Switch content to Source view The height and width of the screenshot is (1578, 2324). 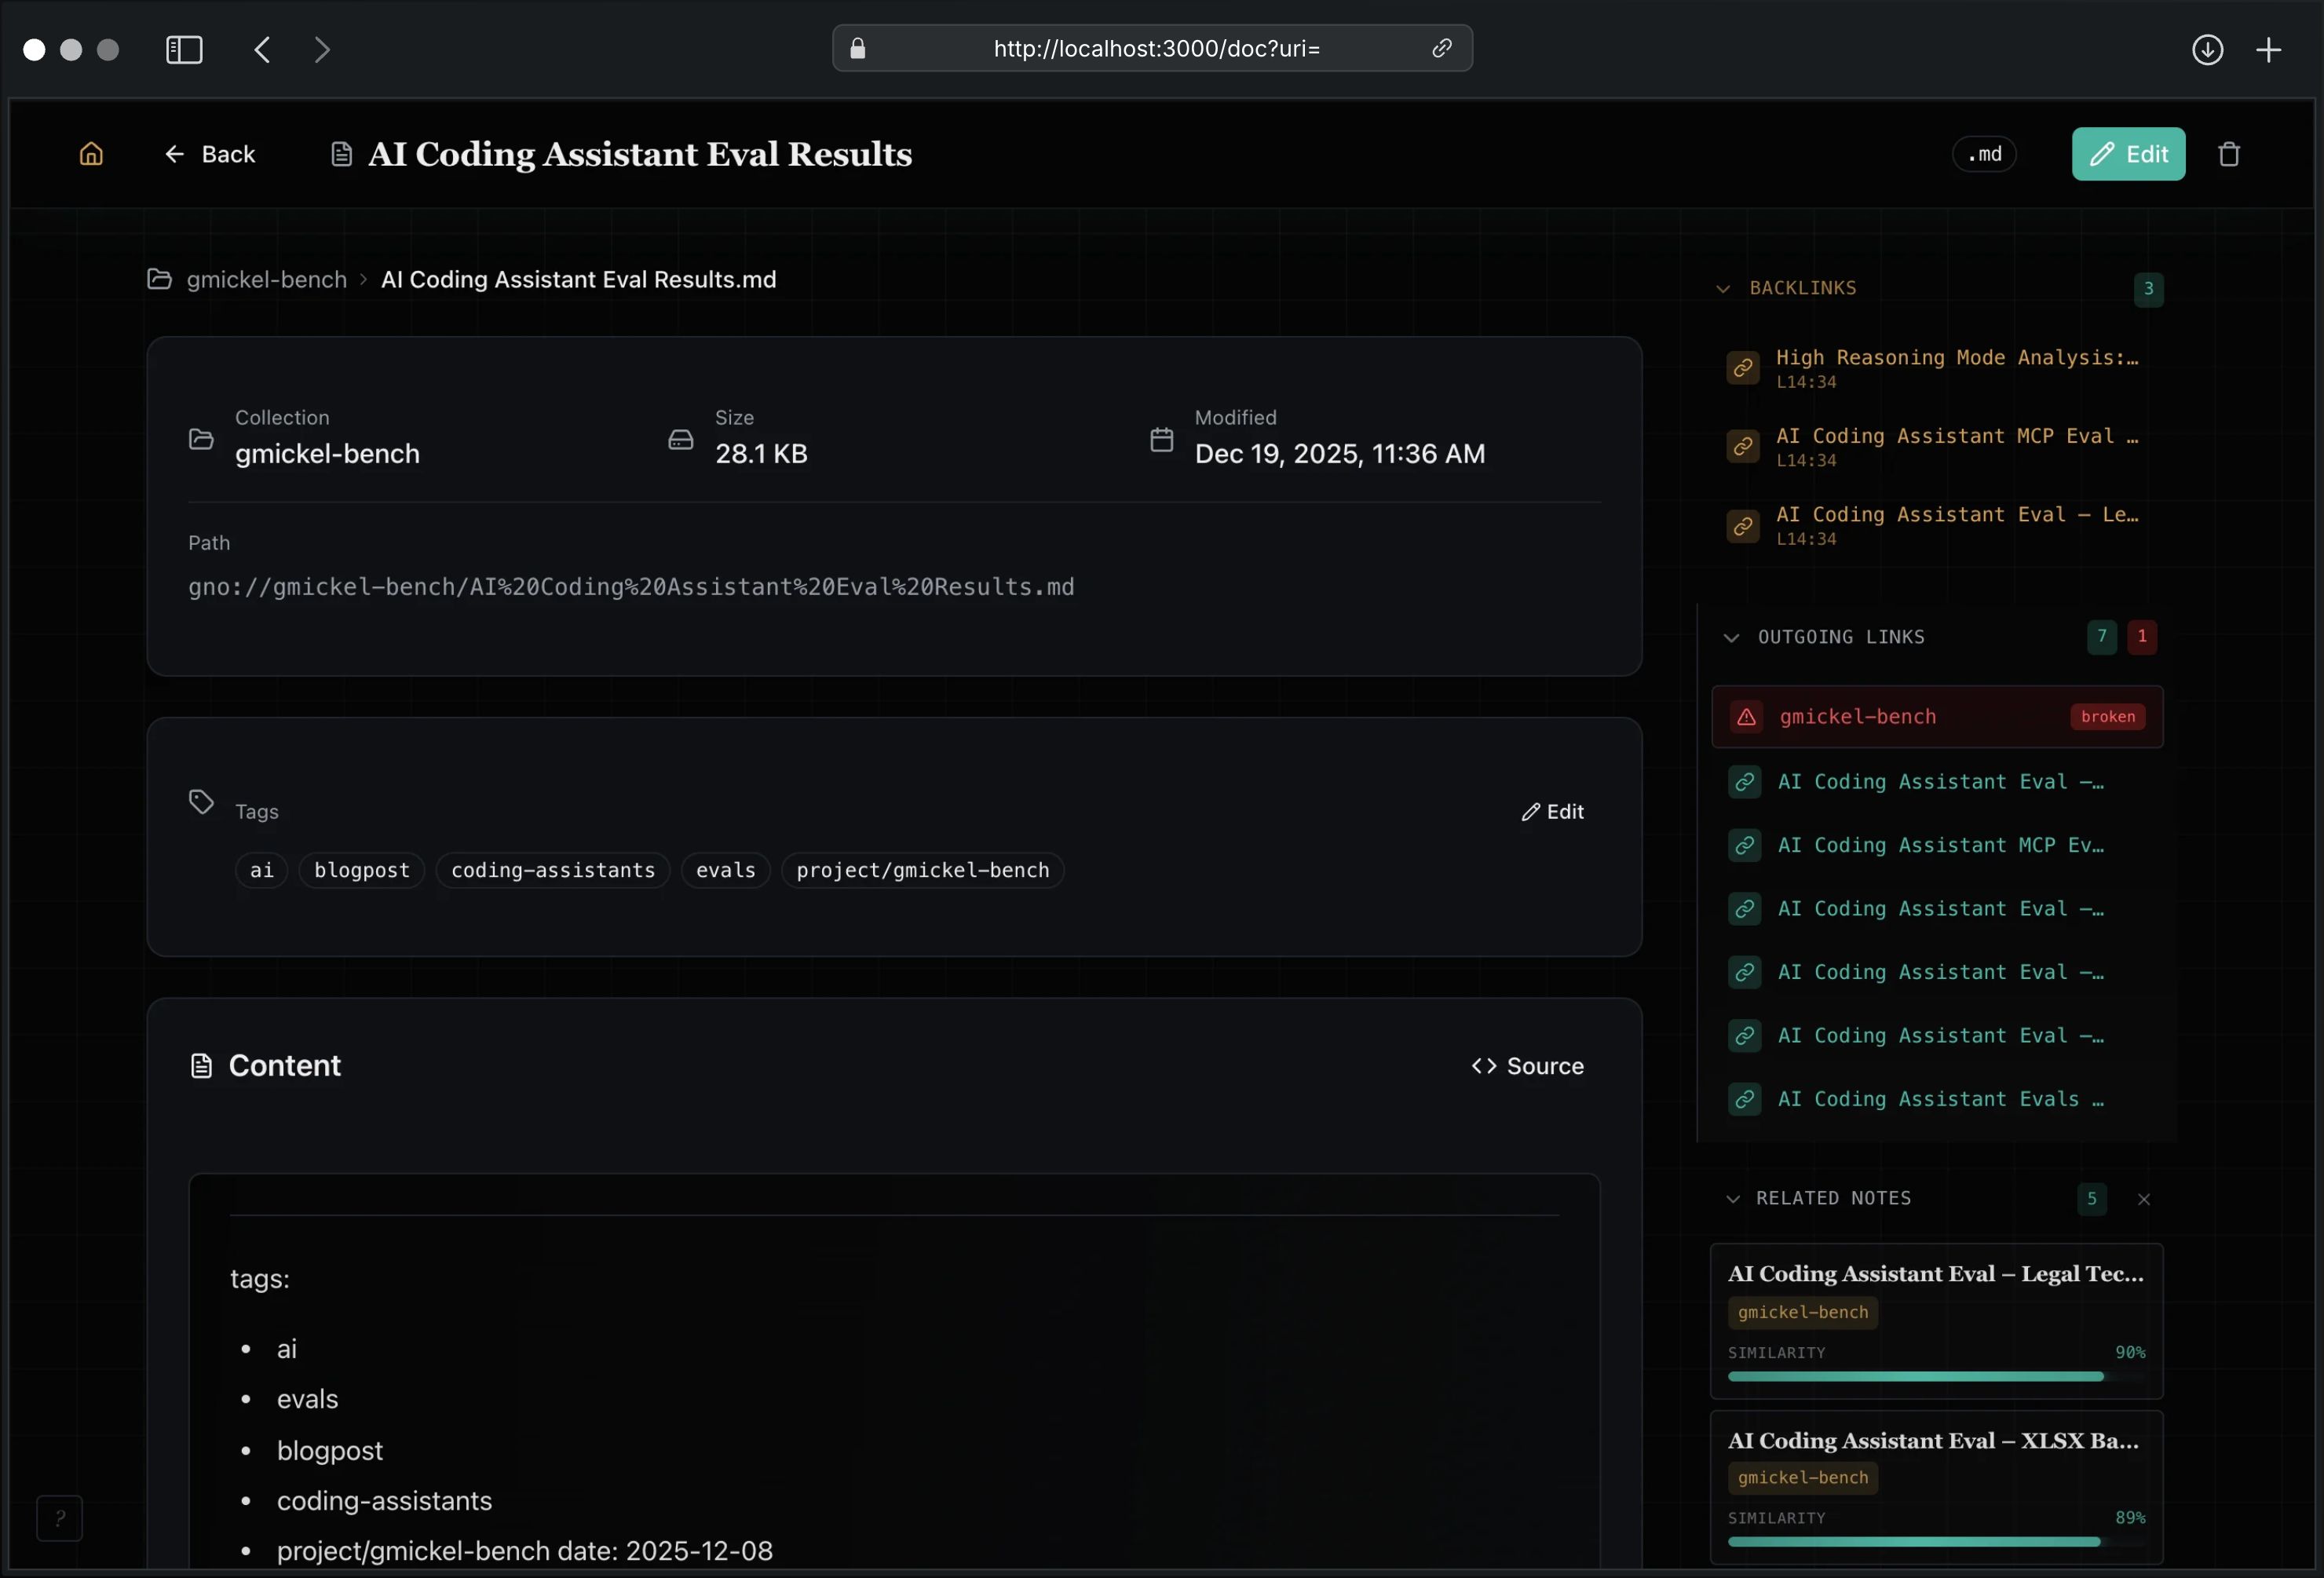click(x=1527, y=1066)
